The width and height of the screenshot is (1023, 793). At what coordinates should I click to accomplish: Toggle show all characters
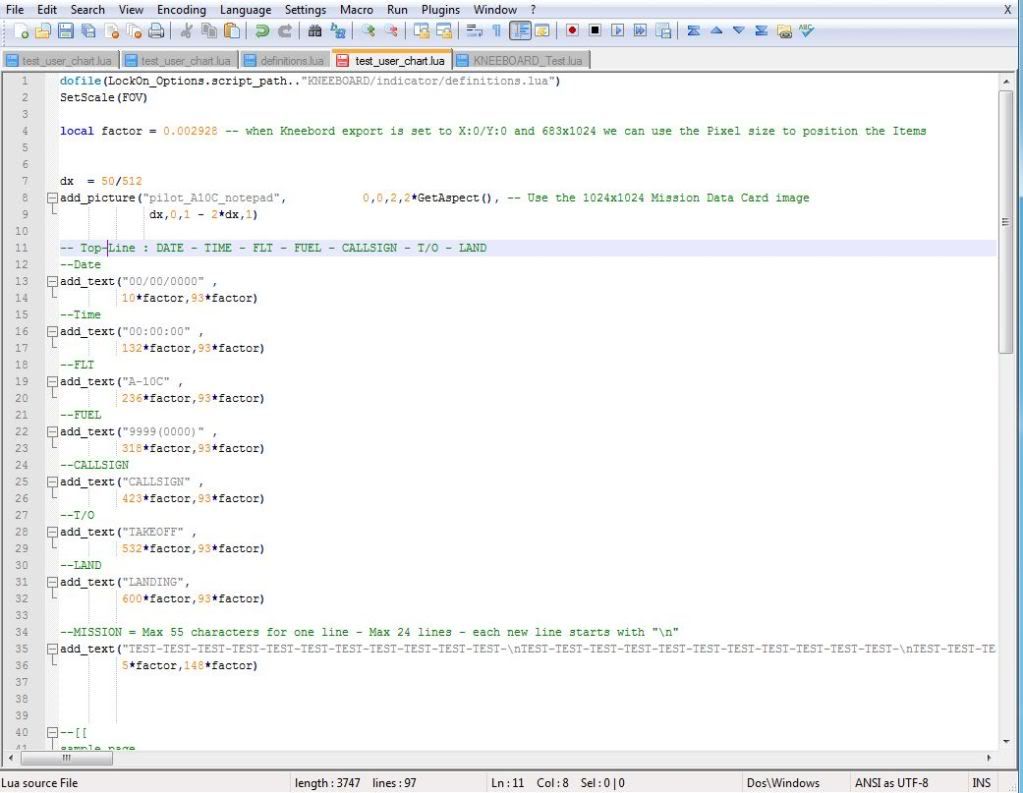[x=498, y=31]
